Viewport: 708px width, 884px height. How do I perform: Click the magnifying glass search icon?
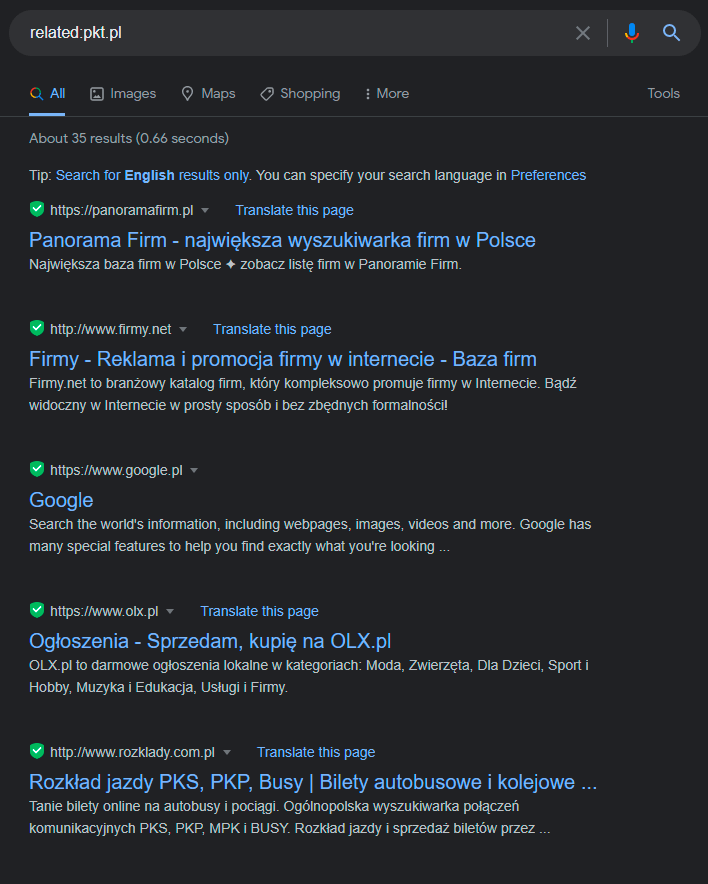tap(671, 33)
